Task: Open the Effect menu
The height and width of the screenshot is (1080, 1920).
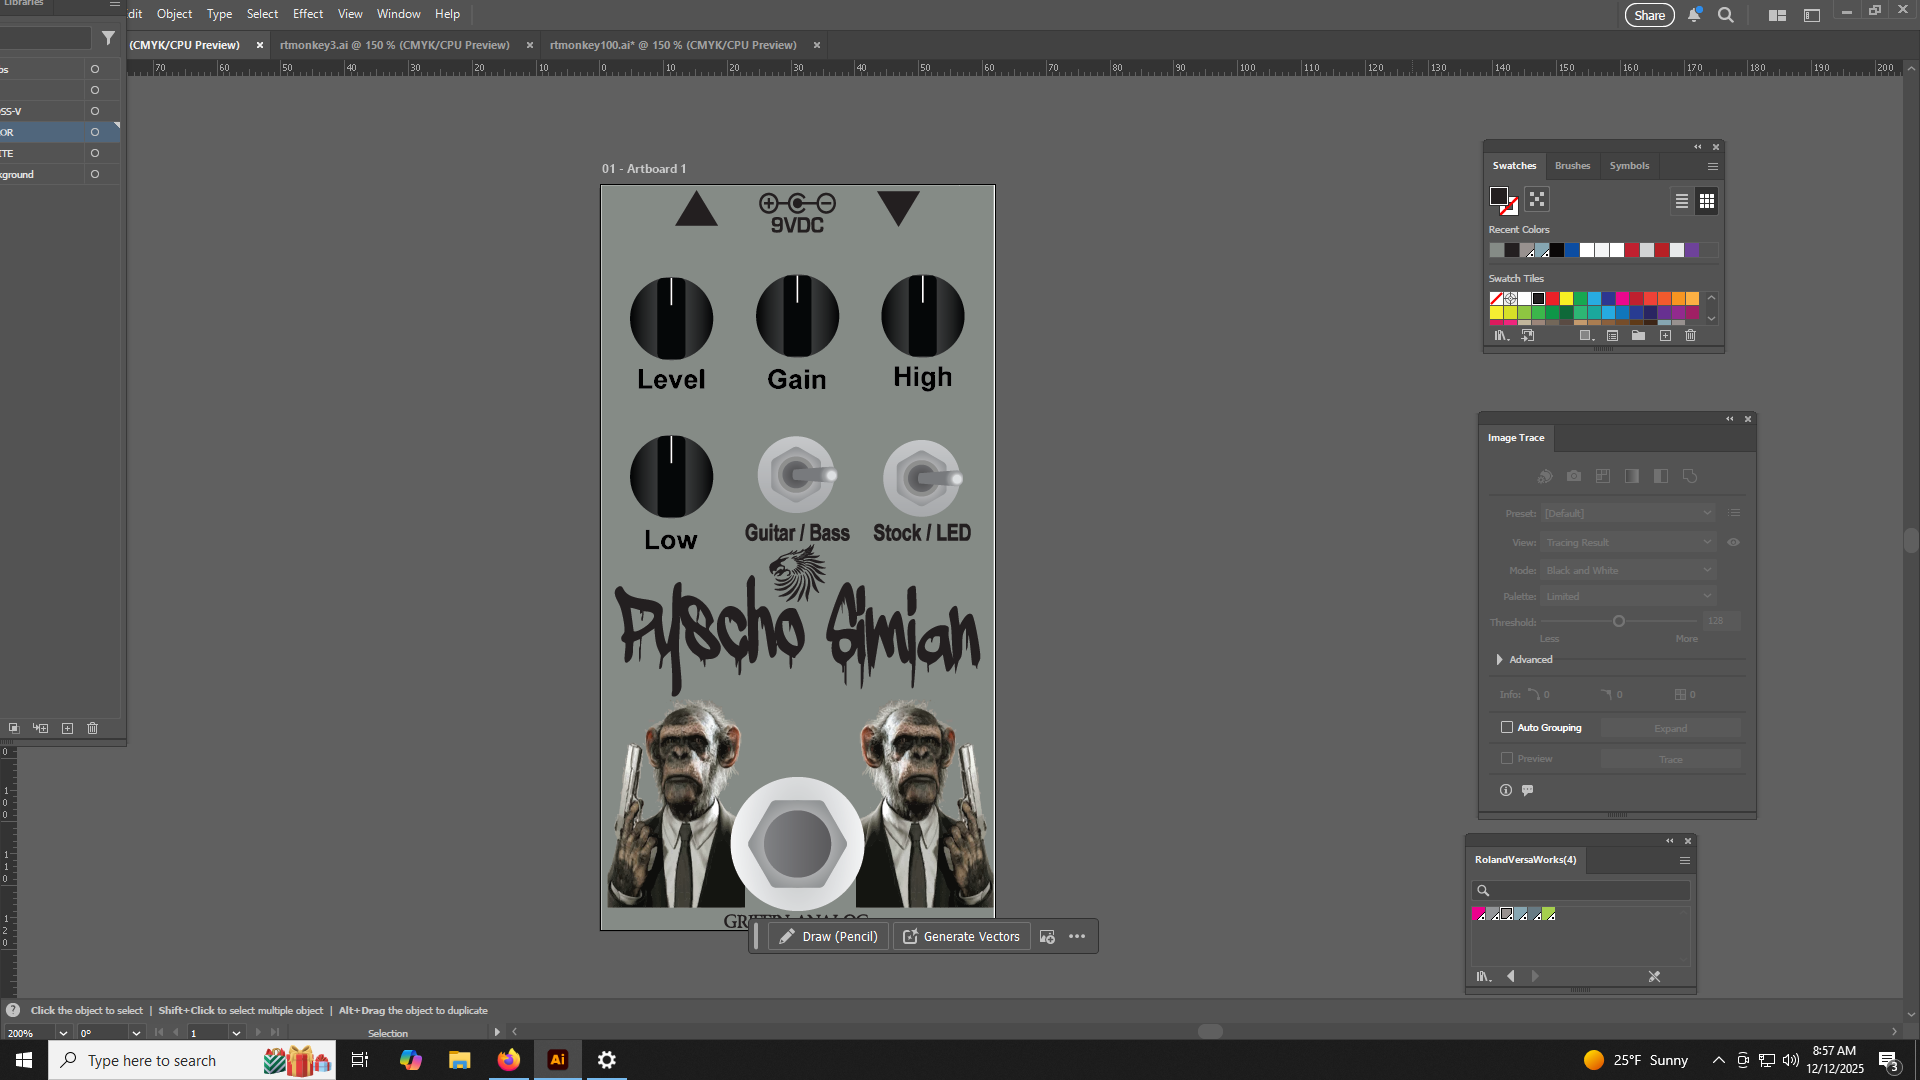Action: pos(307,14)
